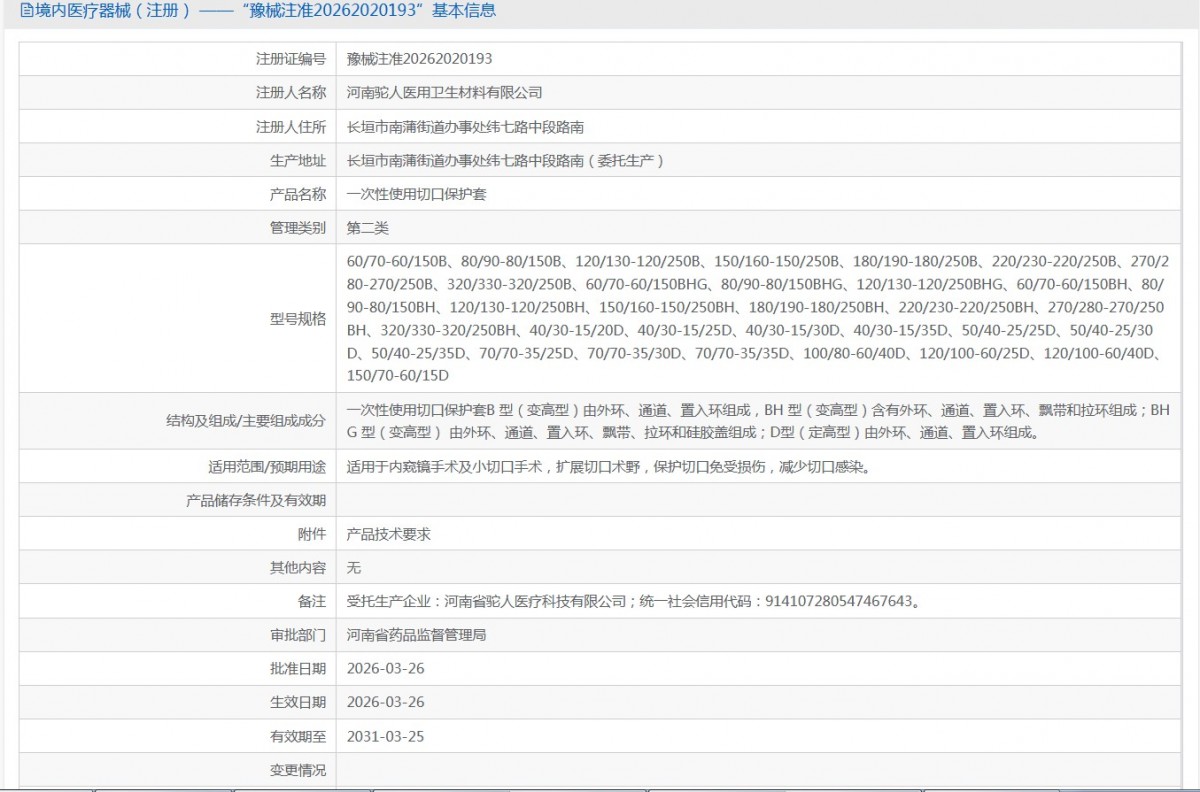Select registrant name 河南驼人医用卫生材料有限公司
The height and width of the screenshot is (792, 1200).
click(444, 93)
